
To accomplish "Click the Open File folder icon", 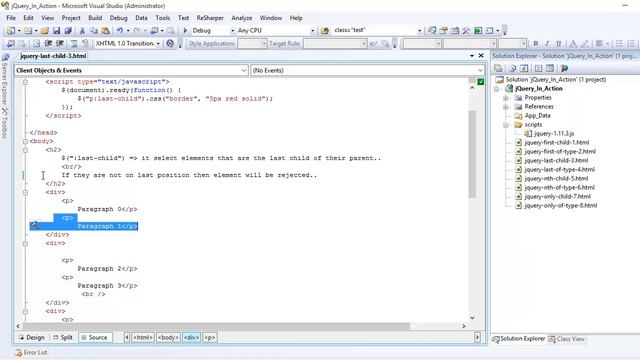I will coord(44,31).
